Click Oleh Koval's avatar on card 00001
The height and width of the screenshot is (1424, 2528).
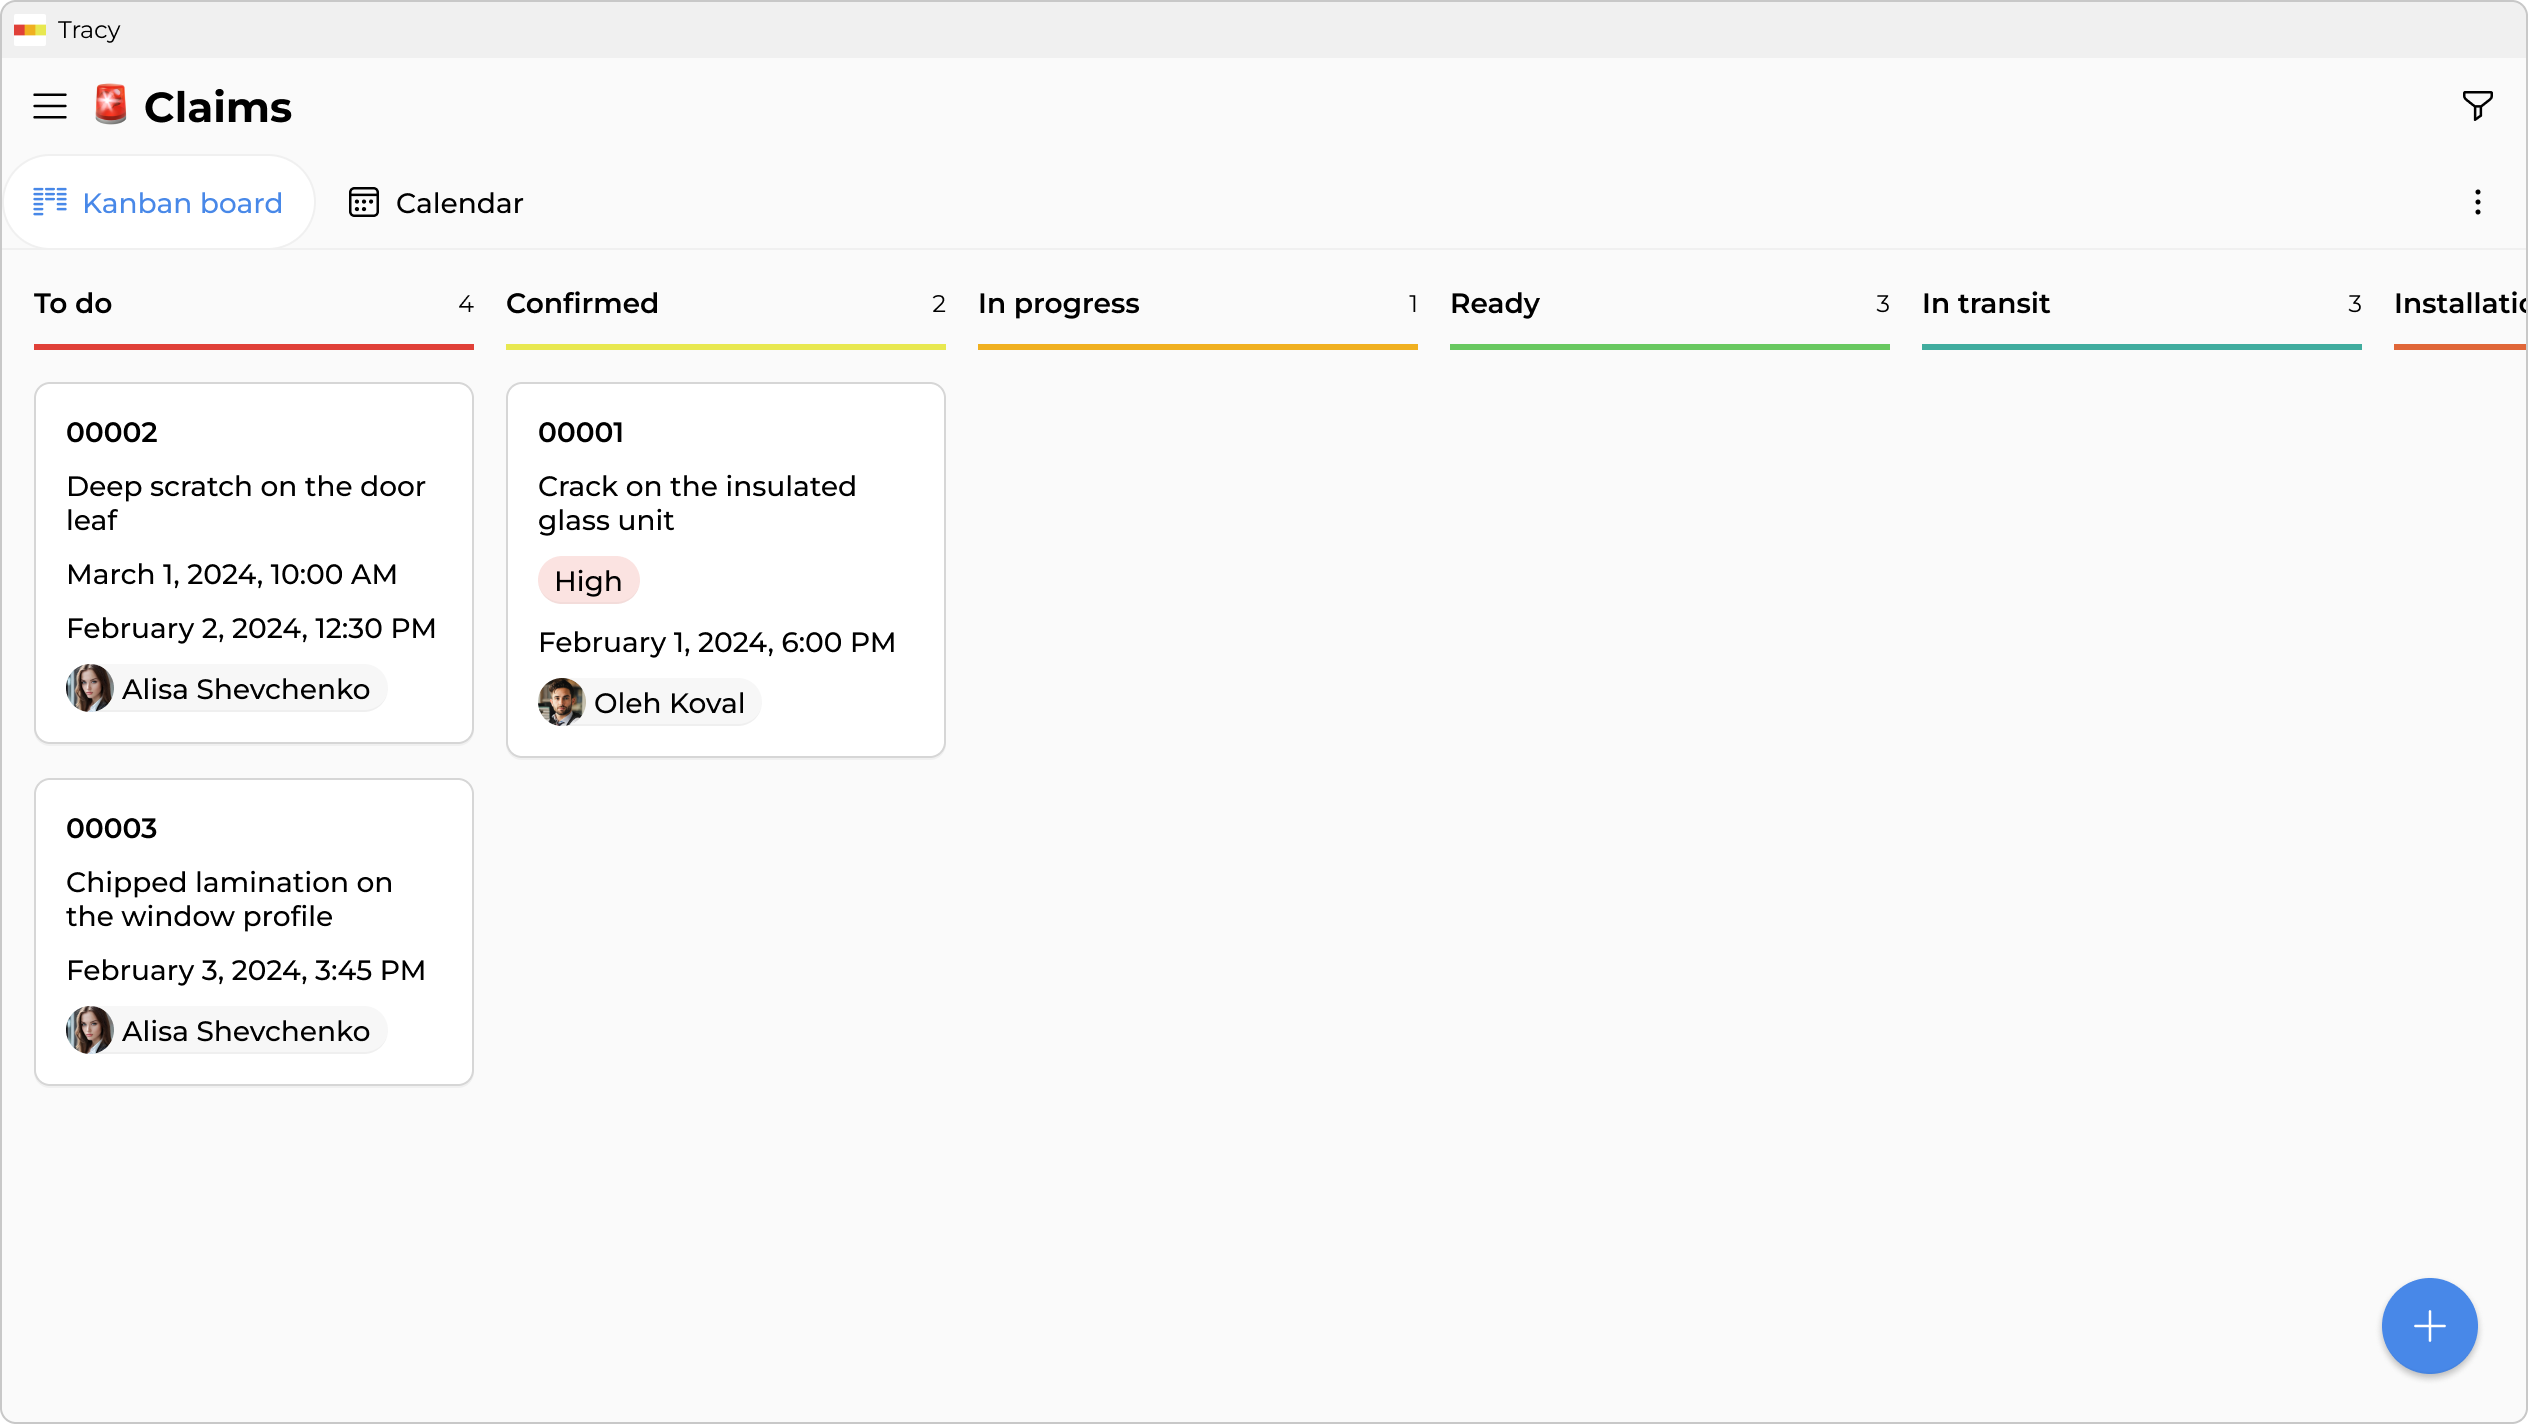point(561,702)
